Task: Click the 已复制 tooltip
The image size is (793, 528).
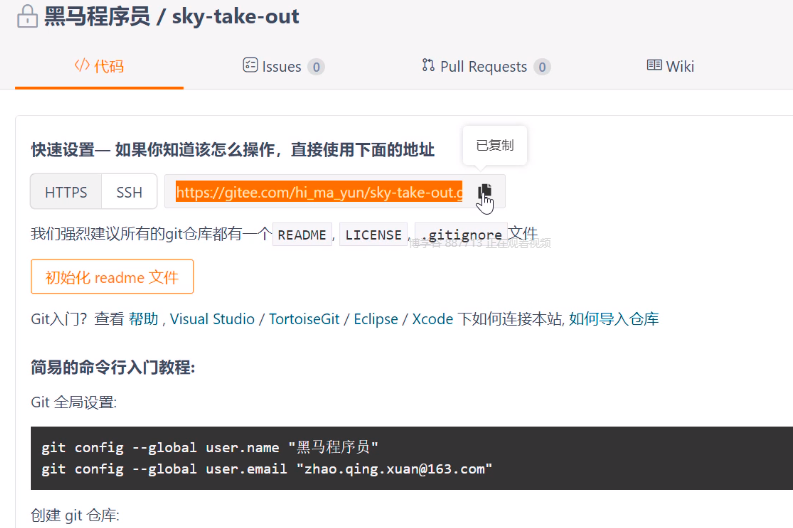Action: click(495, 146)
